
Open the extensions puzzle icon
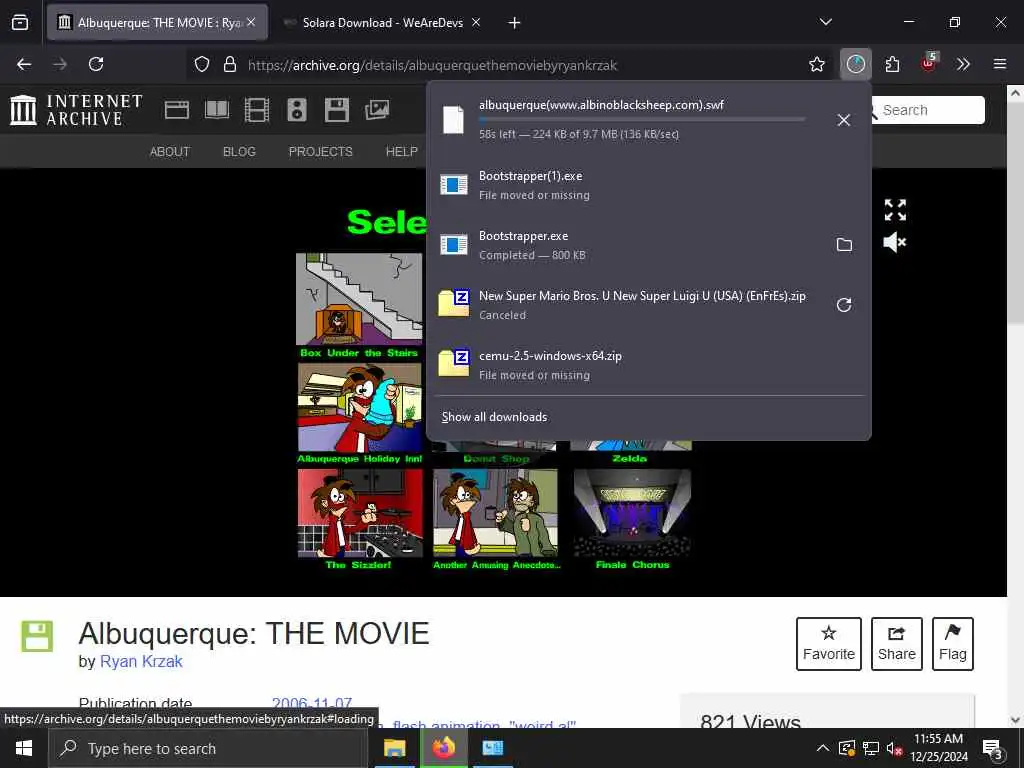coord(892,64)
